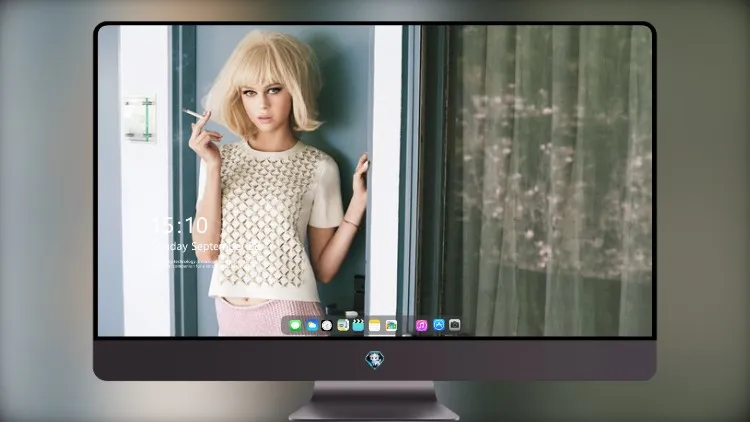Click the 15:10 clock widget
750x422 pixels.
(x=180, y=225)
